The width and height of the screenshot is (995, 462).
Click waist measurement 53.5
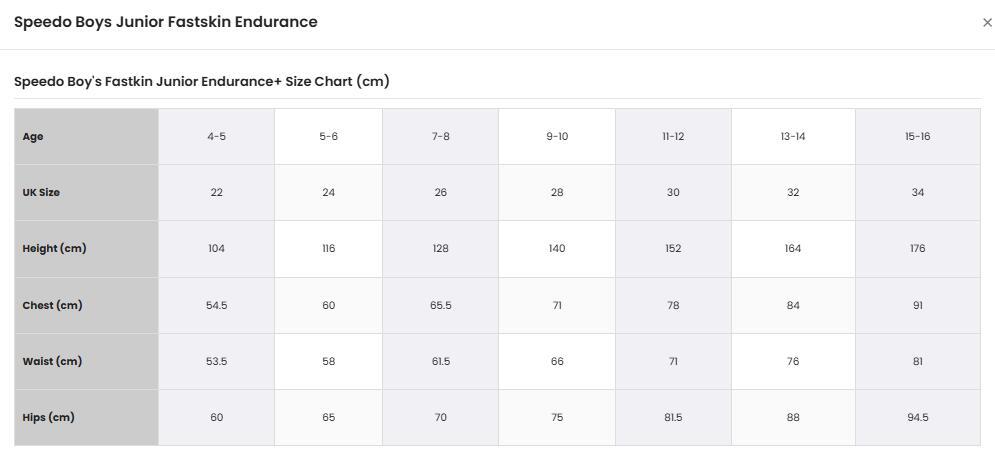(x=216, y=361)
